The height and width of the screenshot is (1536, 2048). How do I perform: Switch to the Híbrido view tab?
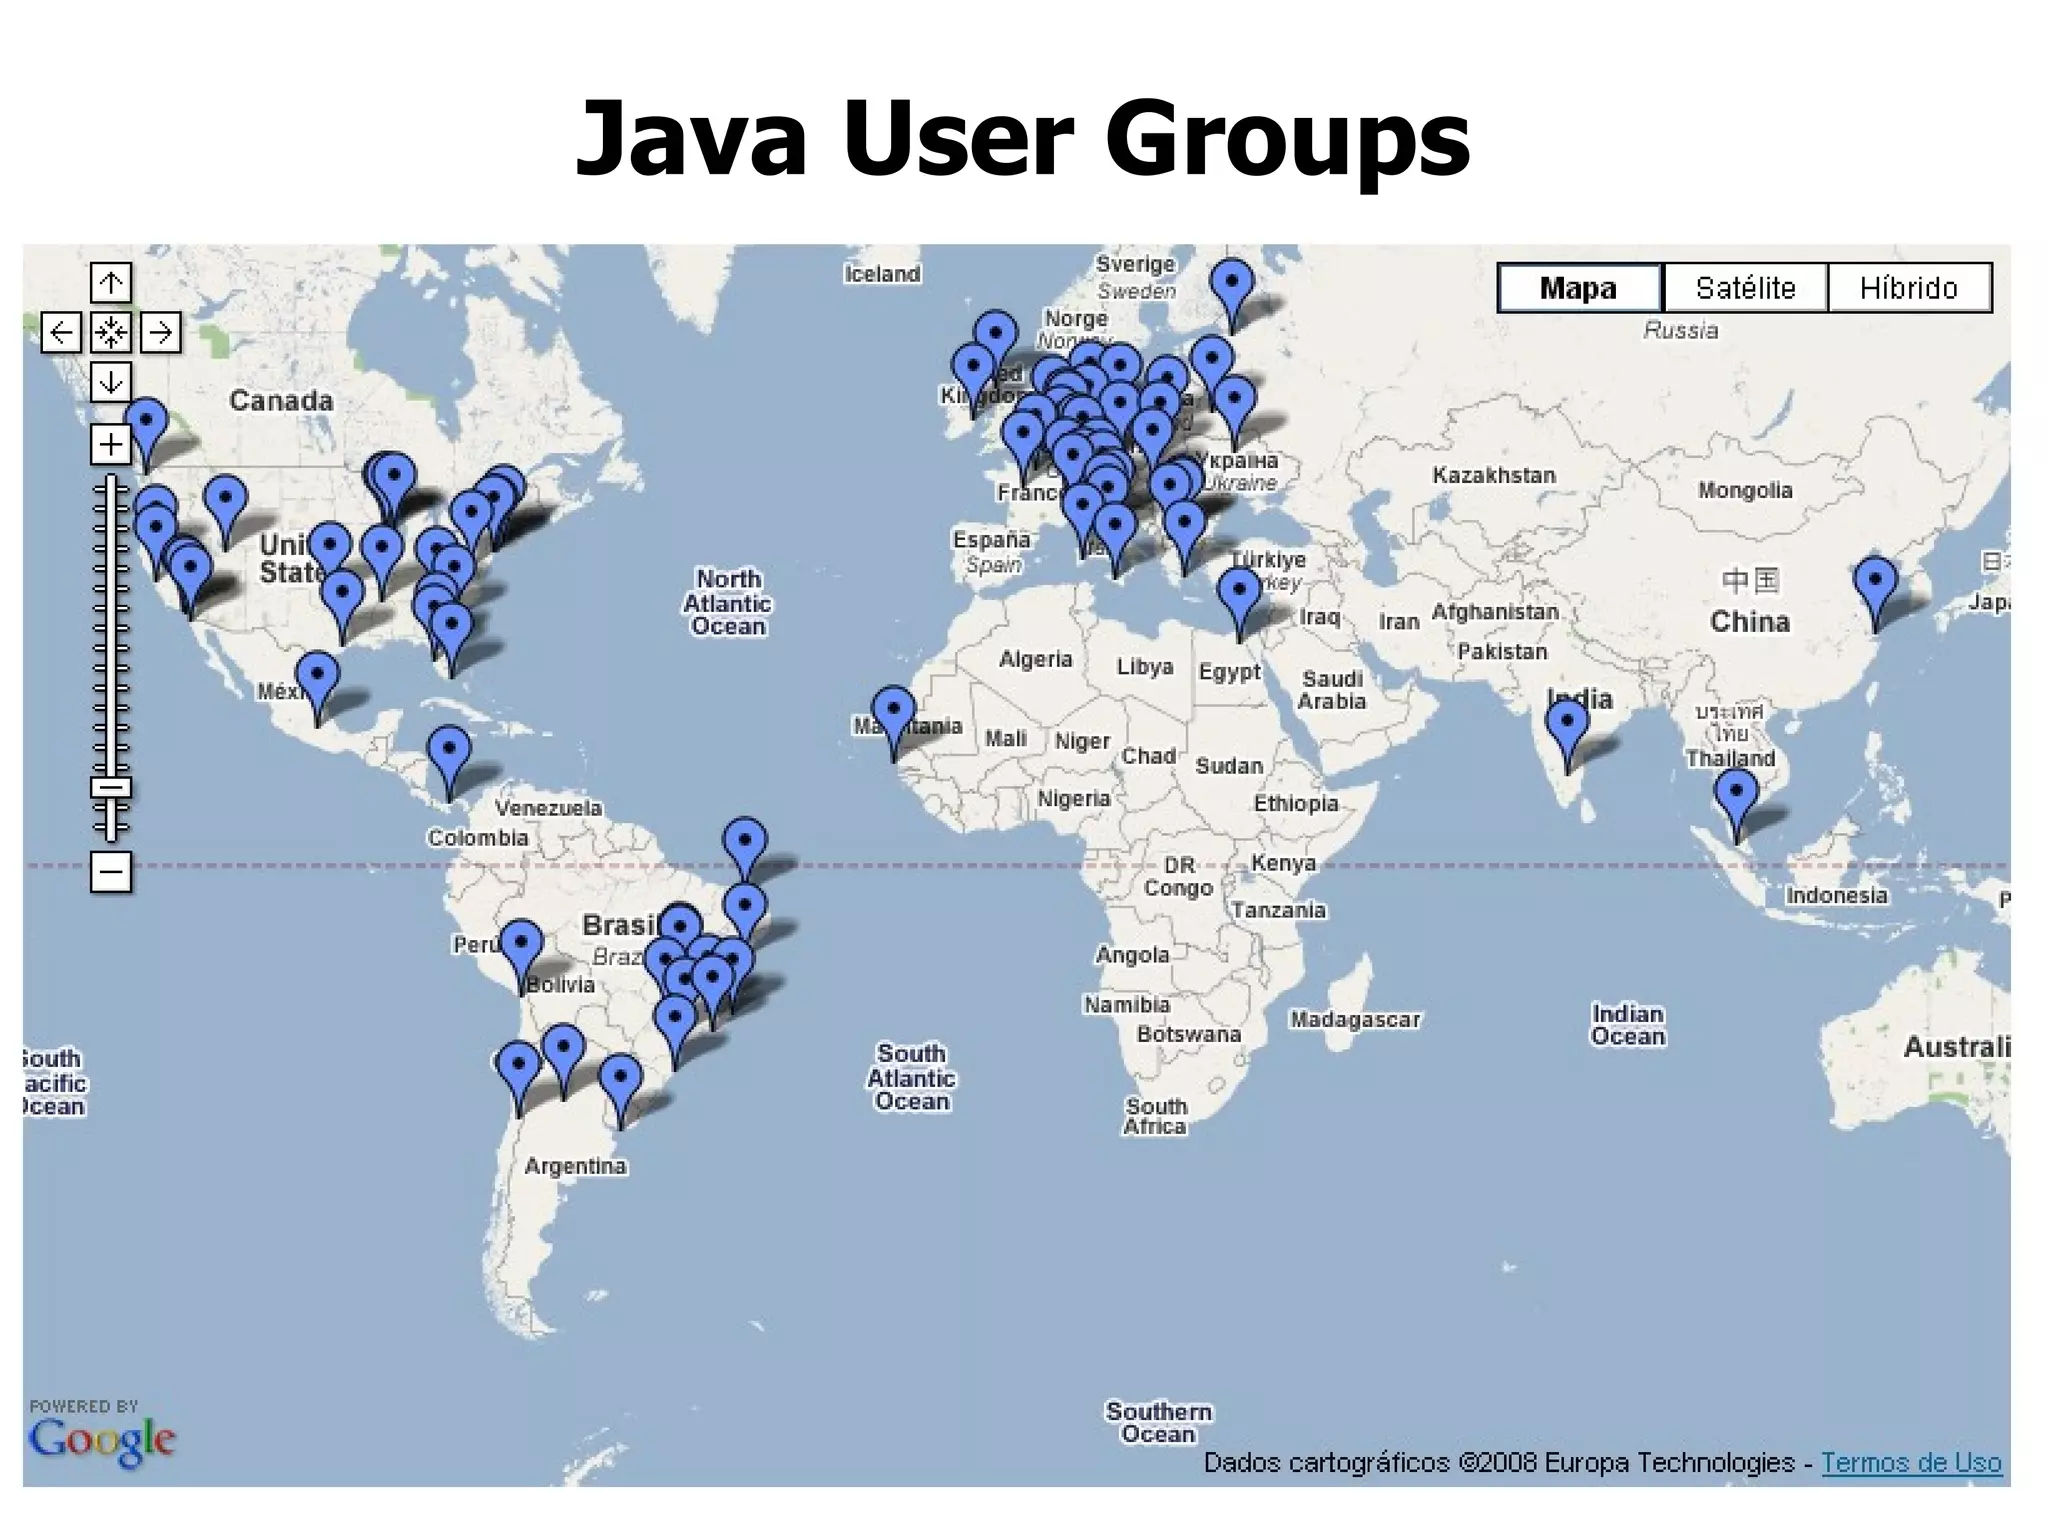[1909, 288]
